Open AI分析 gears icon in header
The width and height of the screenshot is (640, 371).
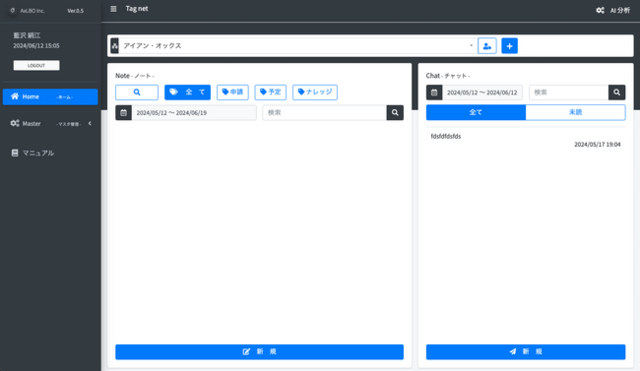click(600, 10)
